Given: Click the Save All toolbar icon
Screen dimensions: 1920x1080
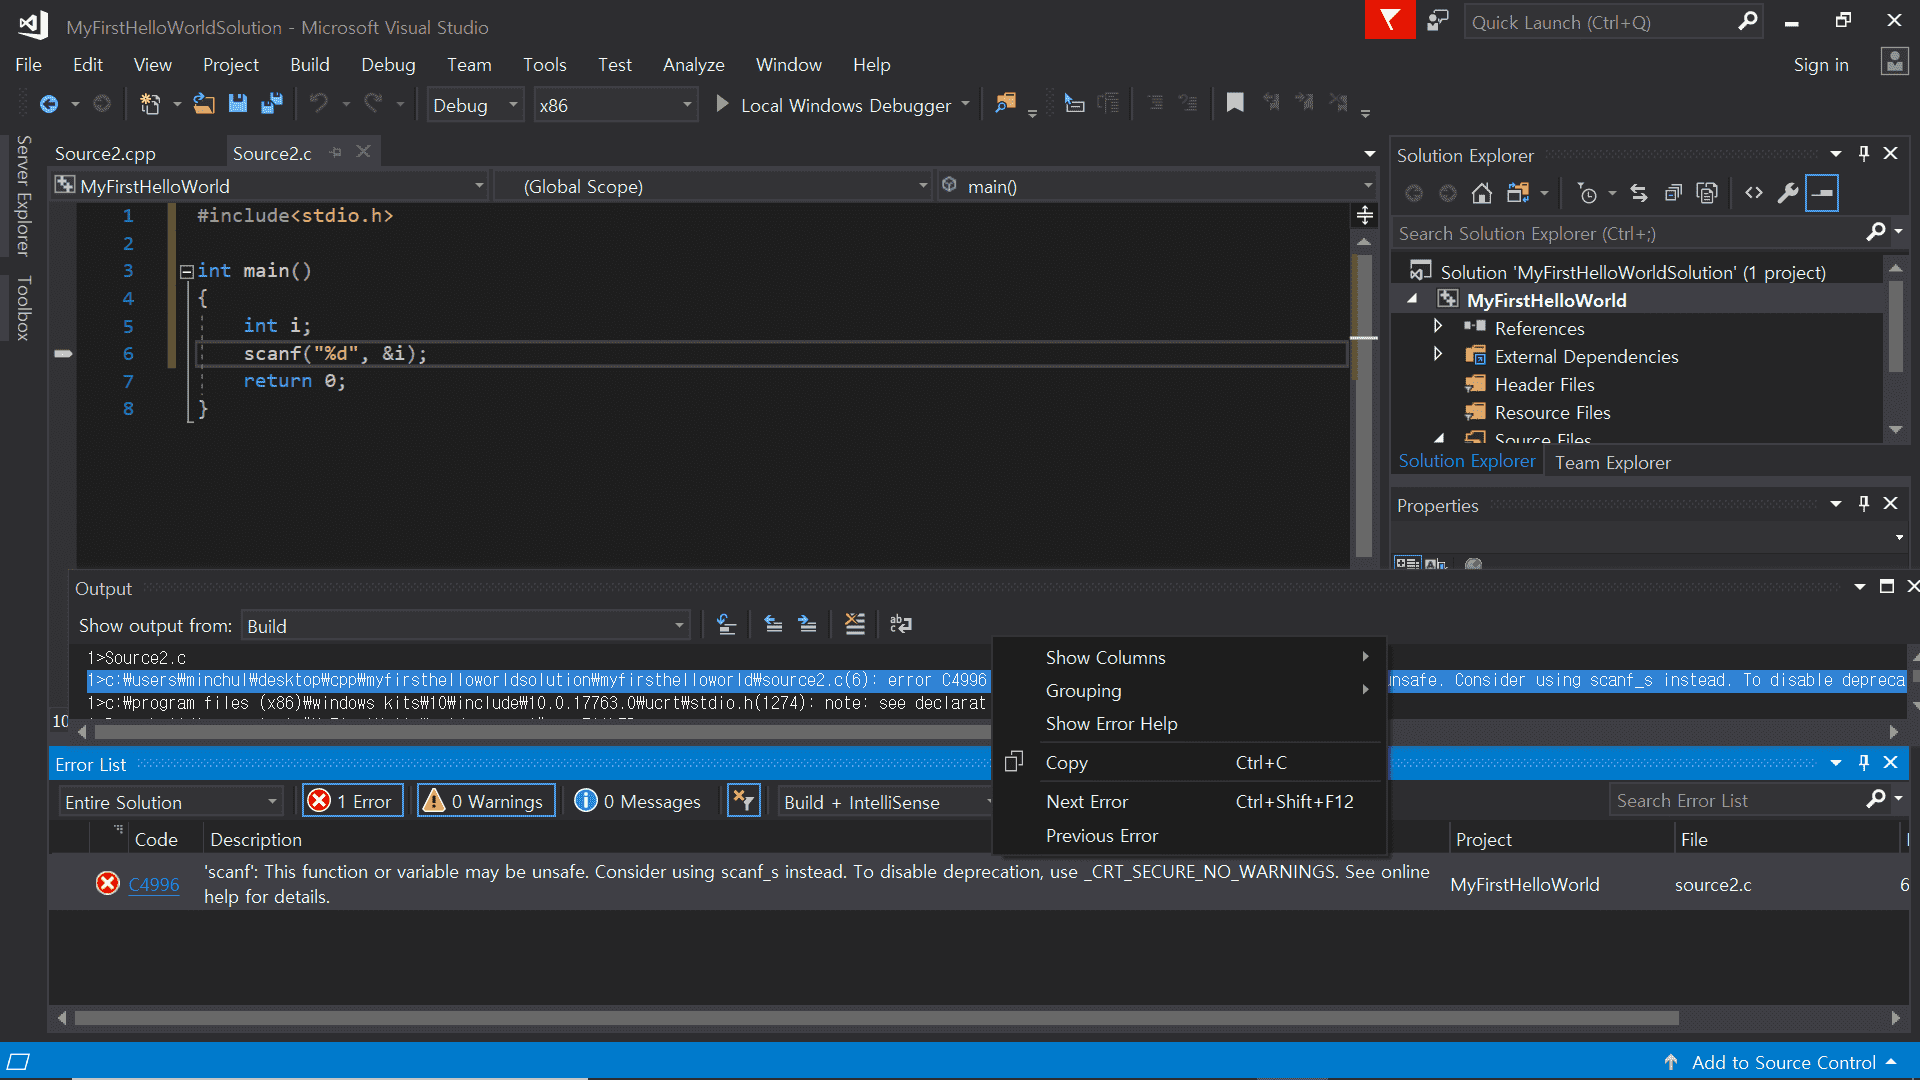Looking at the screenshot, I should (x=271, y=104).
